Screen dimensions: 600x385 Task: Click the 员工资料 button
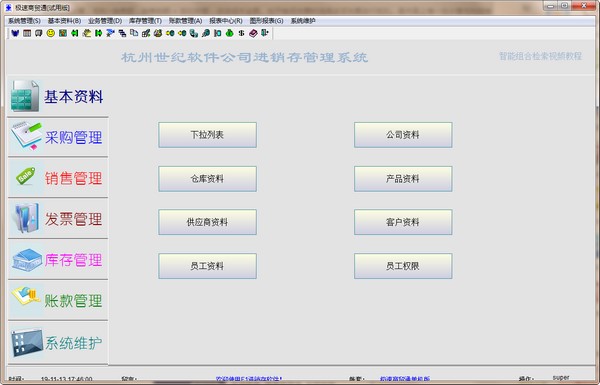207,266
